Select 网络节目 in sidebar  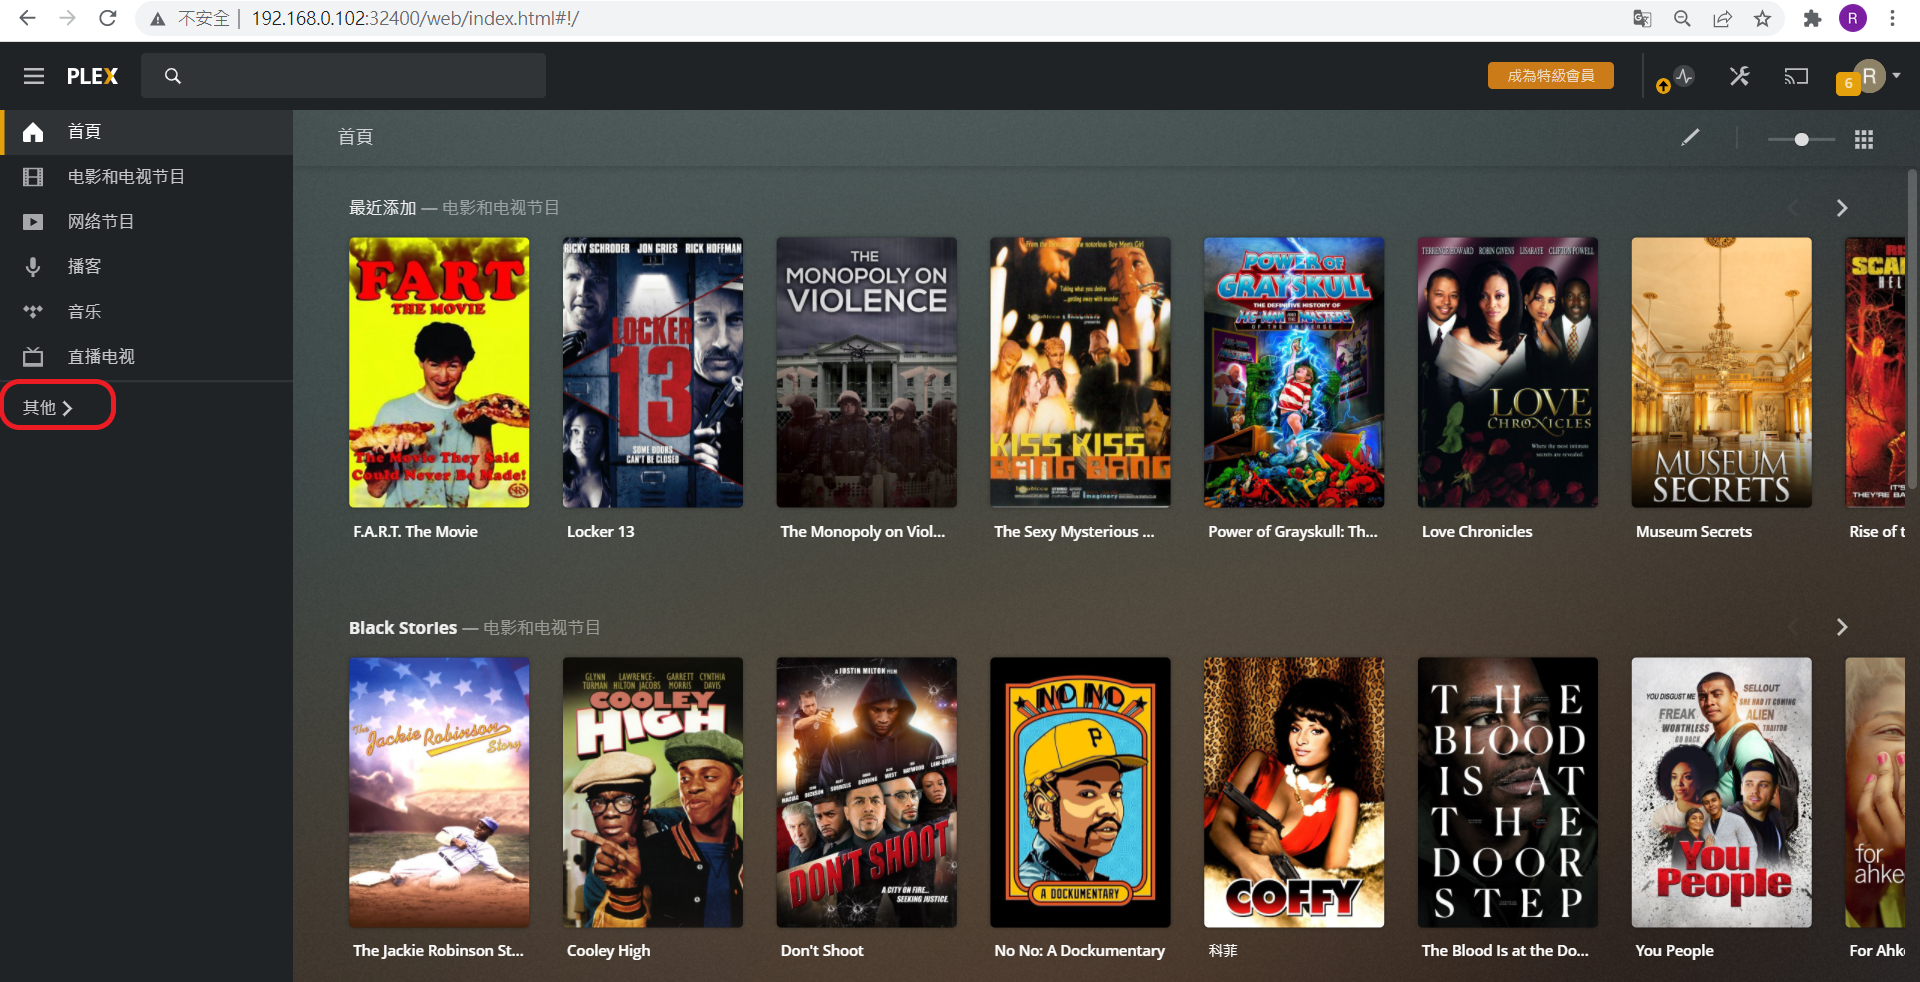101,222
